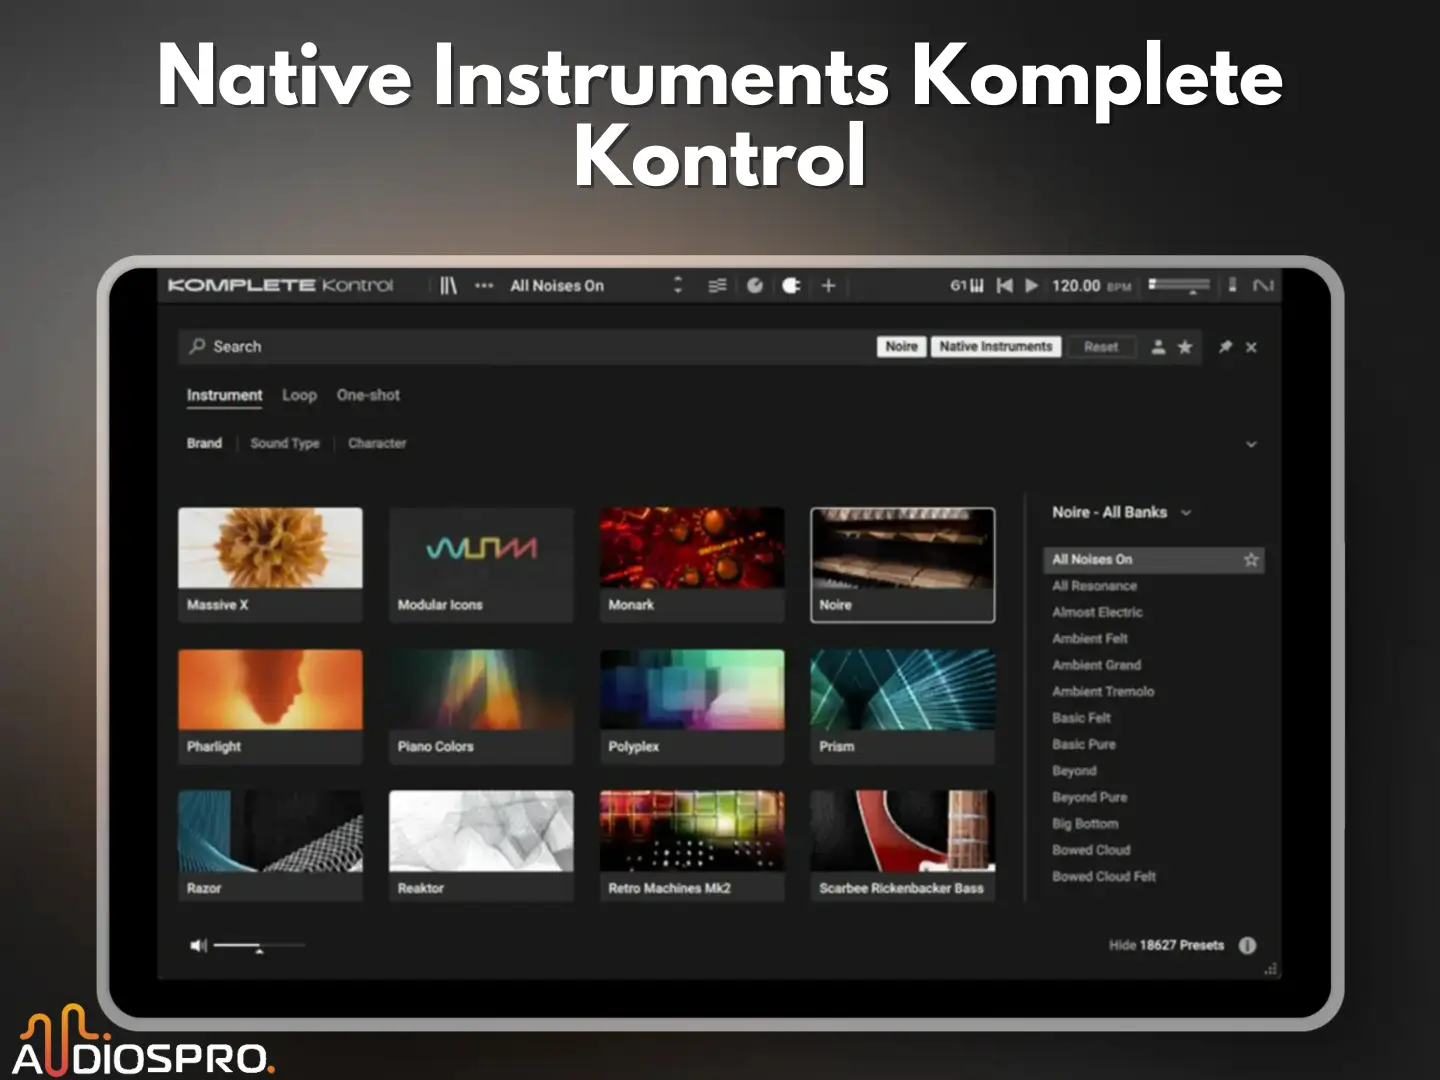Select the Monark instrument thumbnail
This screenshot has height=1080, width=1440.
(692, 564)
